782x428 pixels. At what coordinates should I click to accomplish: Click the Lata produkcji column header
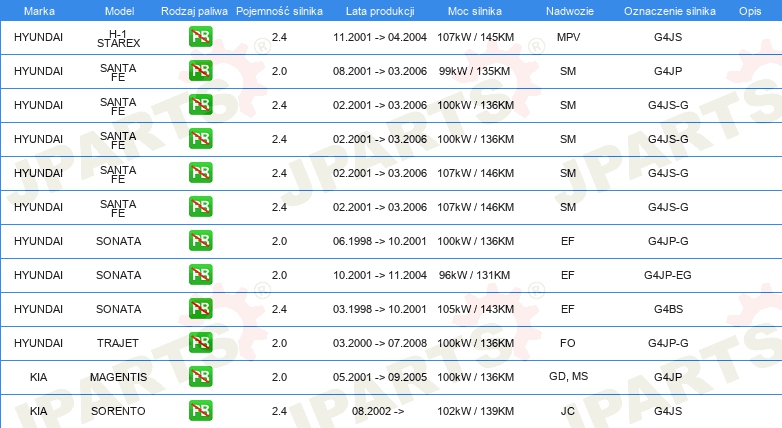pos(380,11)
